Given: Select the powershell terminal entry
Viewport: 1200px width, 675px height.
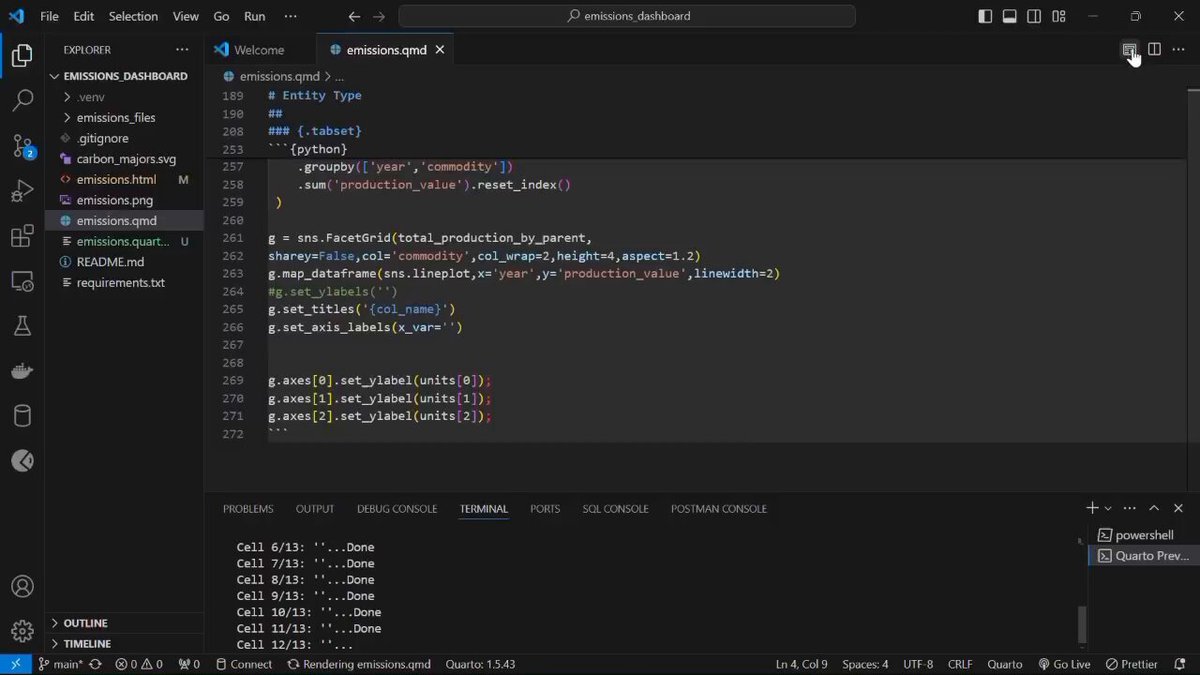Looking at the screenshot, I should coord(1145,535).
